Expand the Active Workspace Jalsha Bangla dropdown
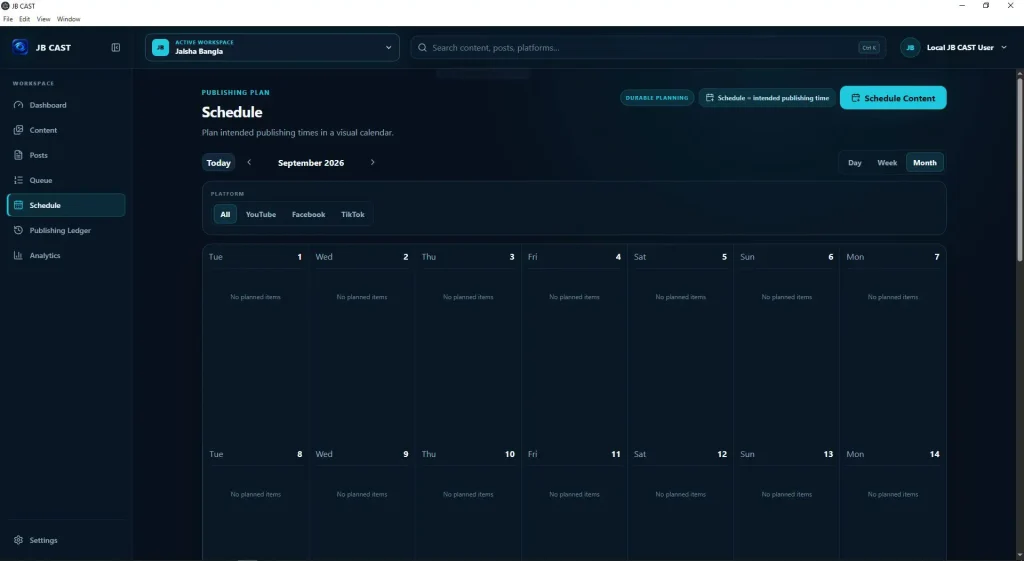 [272, 48]
